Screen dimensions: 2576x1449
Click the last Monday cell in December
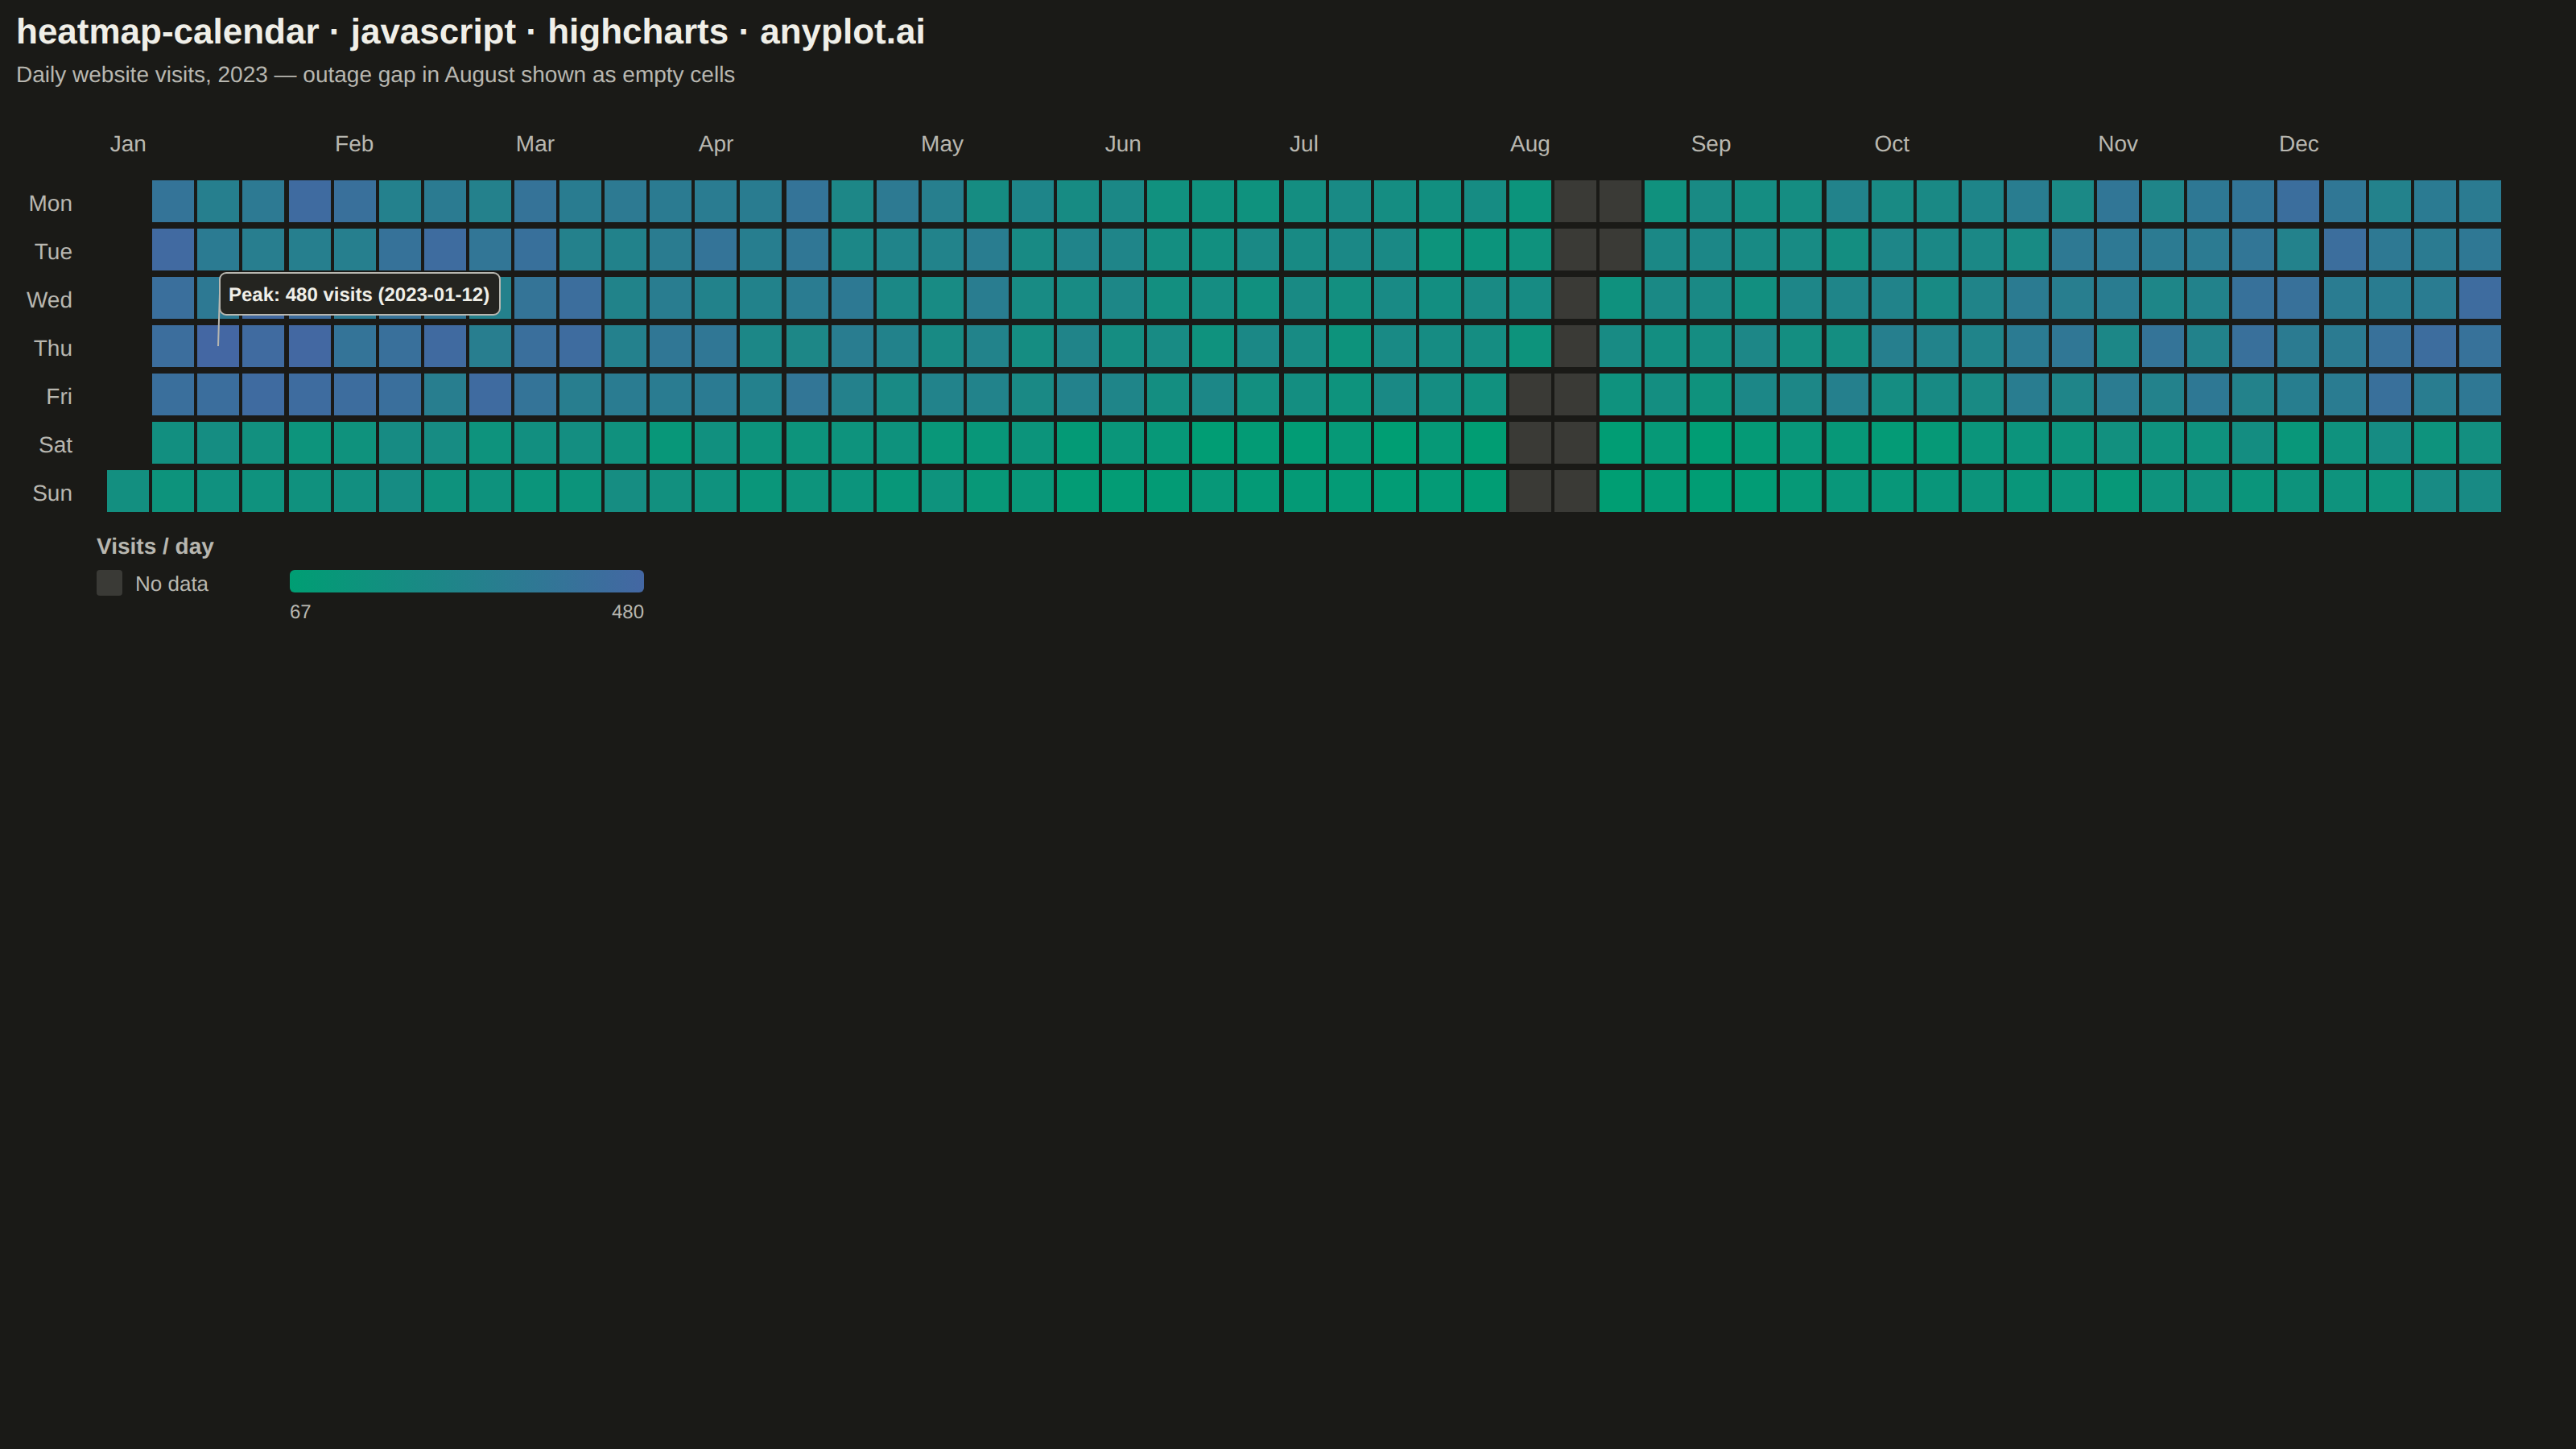[2479, 201]
